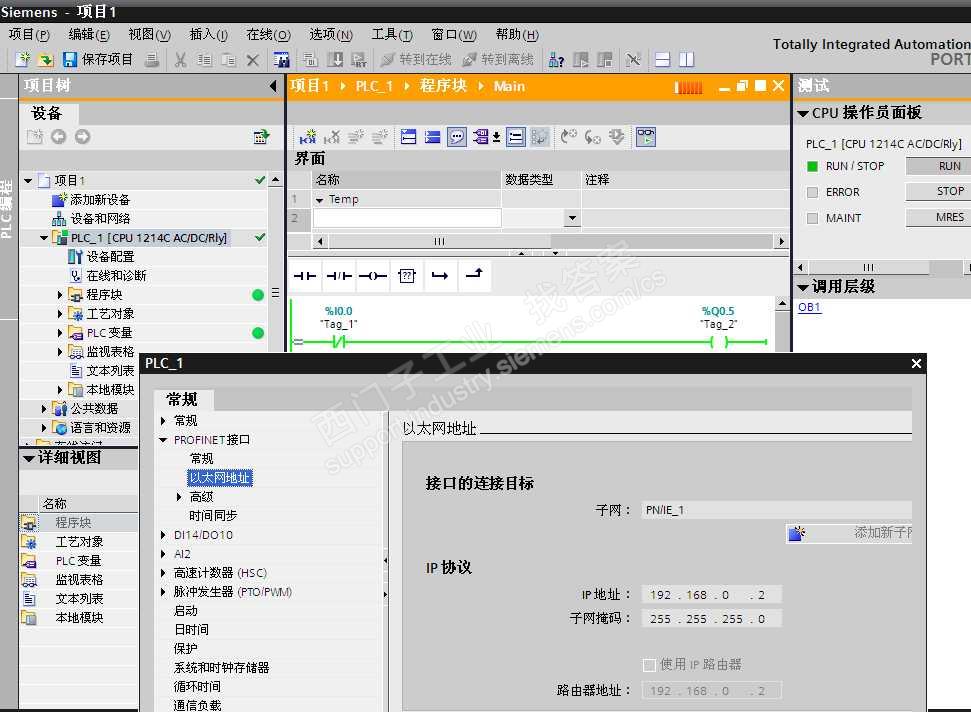Click the 子网掩码 field 255.255.255.0
The height and width of the screenshot is (712, 971).
(x=712, y=619)
